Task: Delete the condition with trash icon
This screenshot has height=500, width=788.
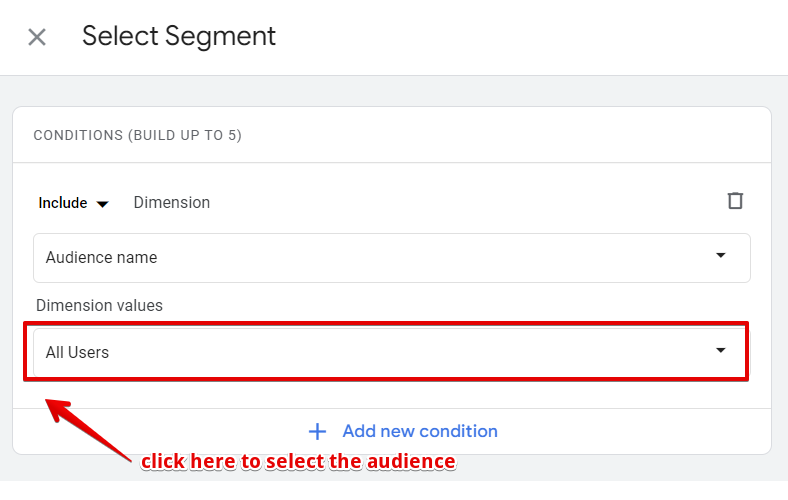Action: pos(735,201)
